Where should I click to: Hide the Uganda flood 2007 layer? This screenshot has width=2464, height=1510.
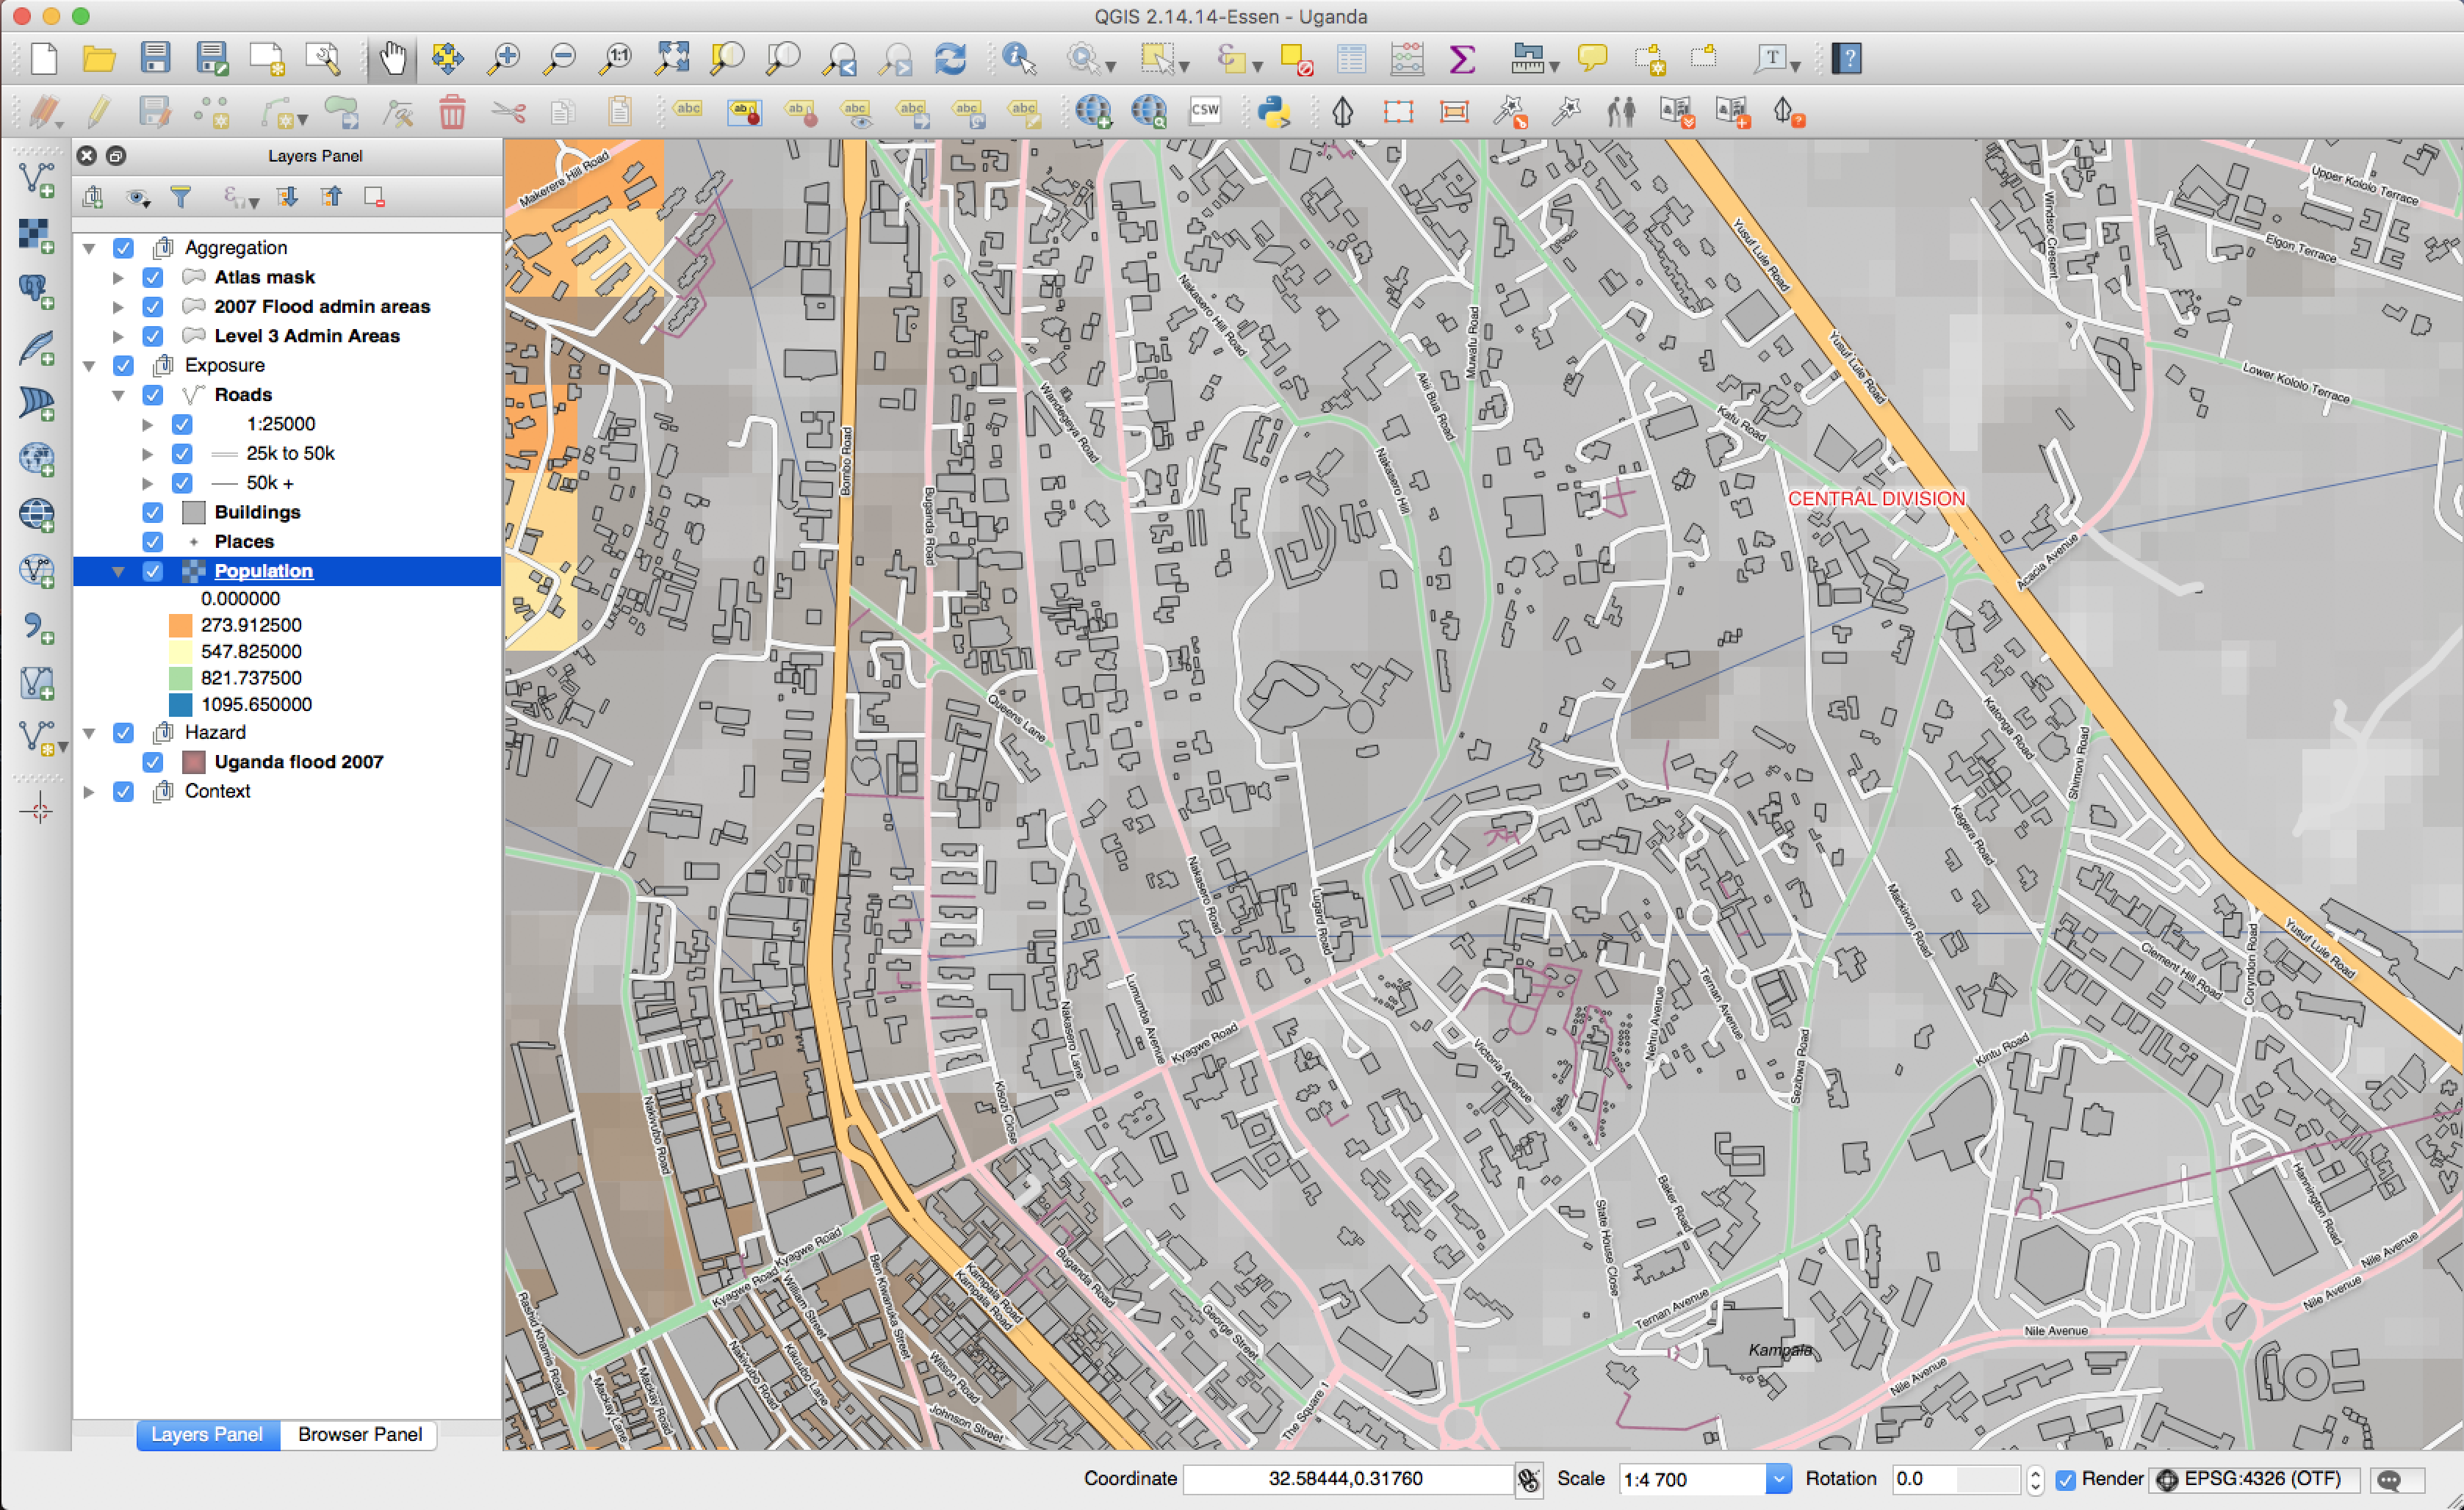click(x=153, y=762)
